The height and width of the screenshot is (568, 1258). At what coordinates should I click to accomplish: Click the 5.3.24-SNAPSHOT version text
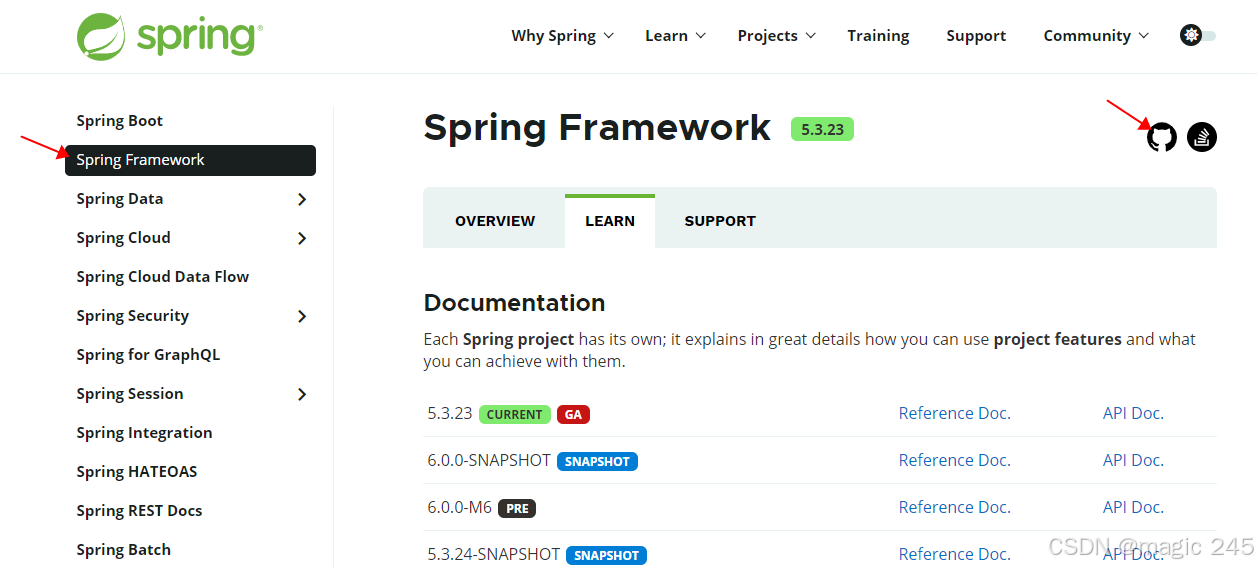pos(493,554)
